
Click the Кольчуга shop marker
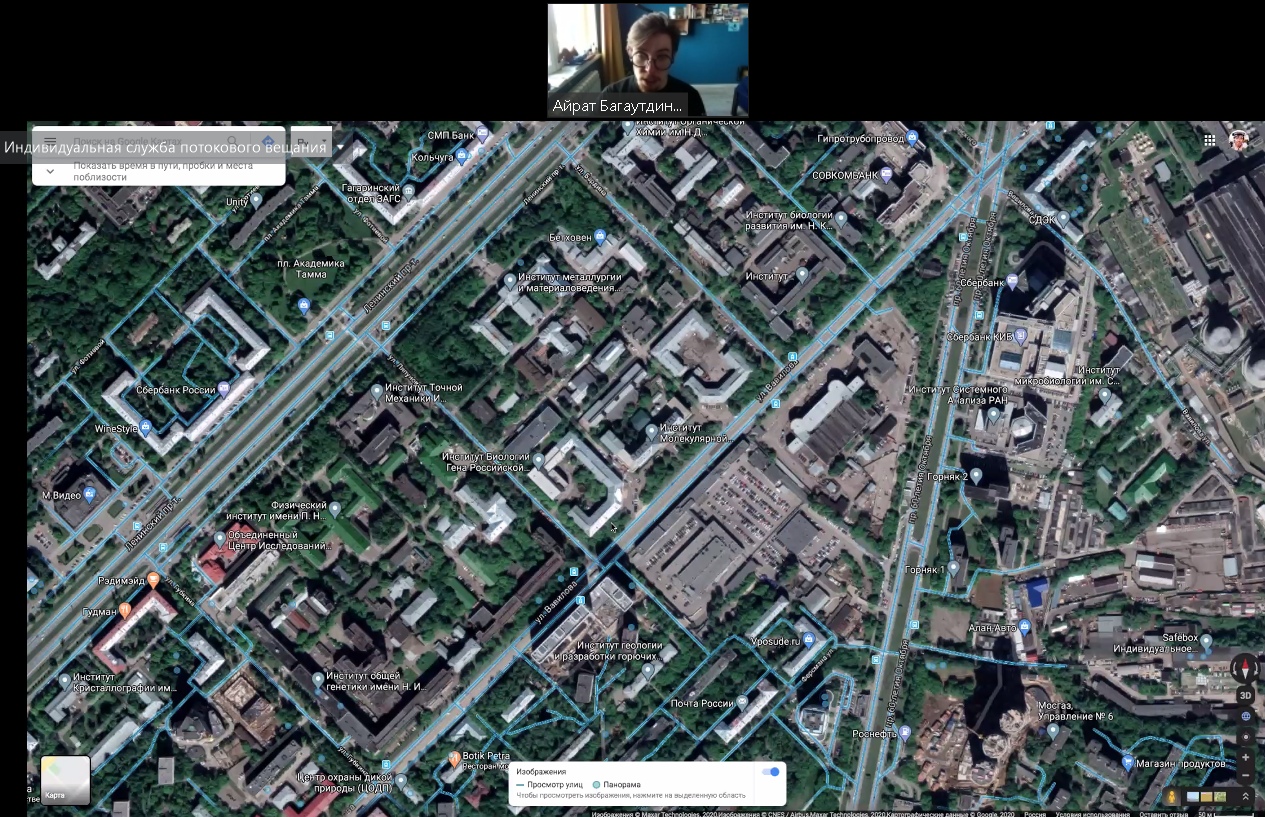(x=462, y=157)
